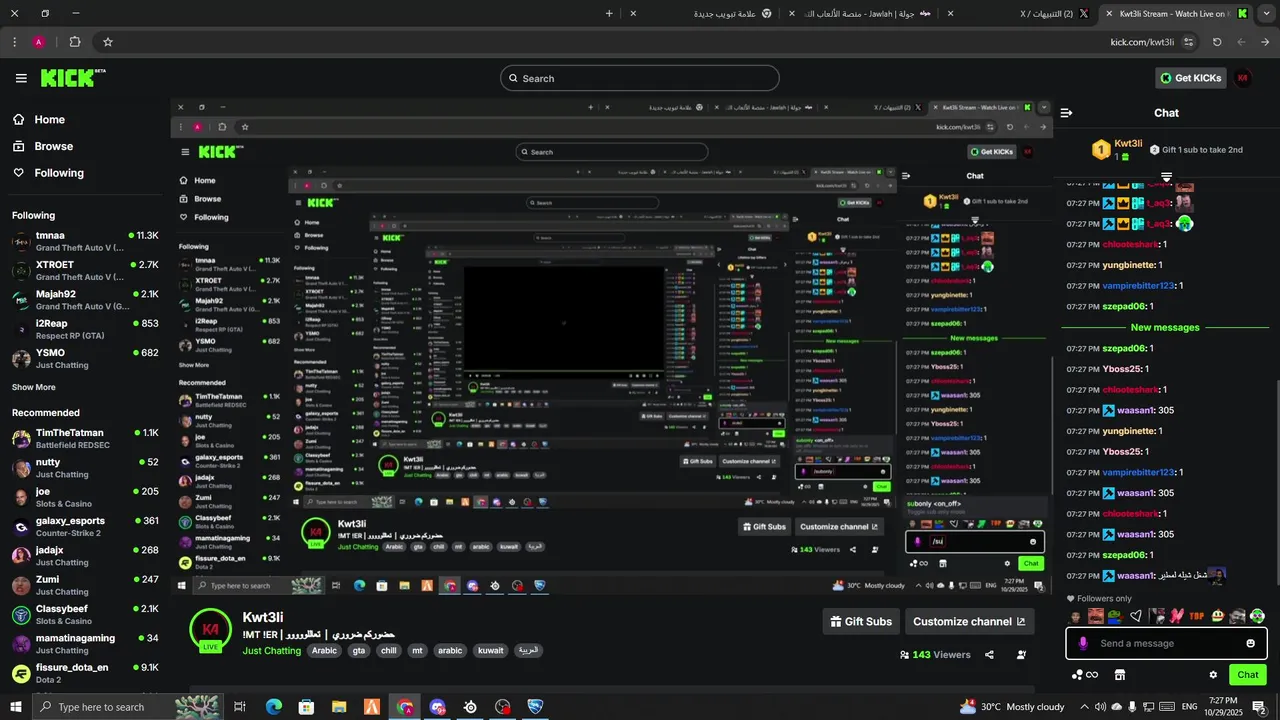Screen dimensions: 1280x720
Task: Open File Explorer from the bottom taskbar
Action: (339, 707)
